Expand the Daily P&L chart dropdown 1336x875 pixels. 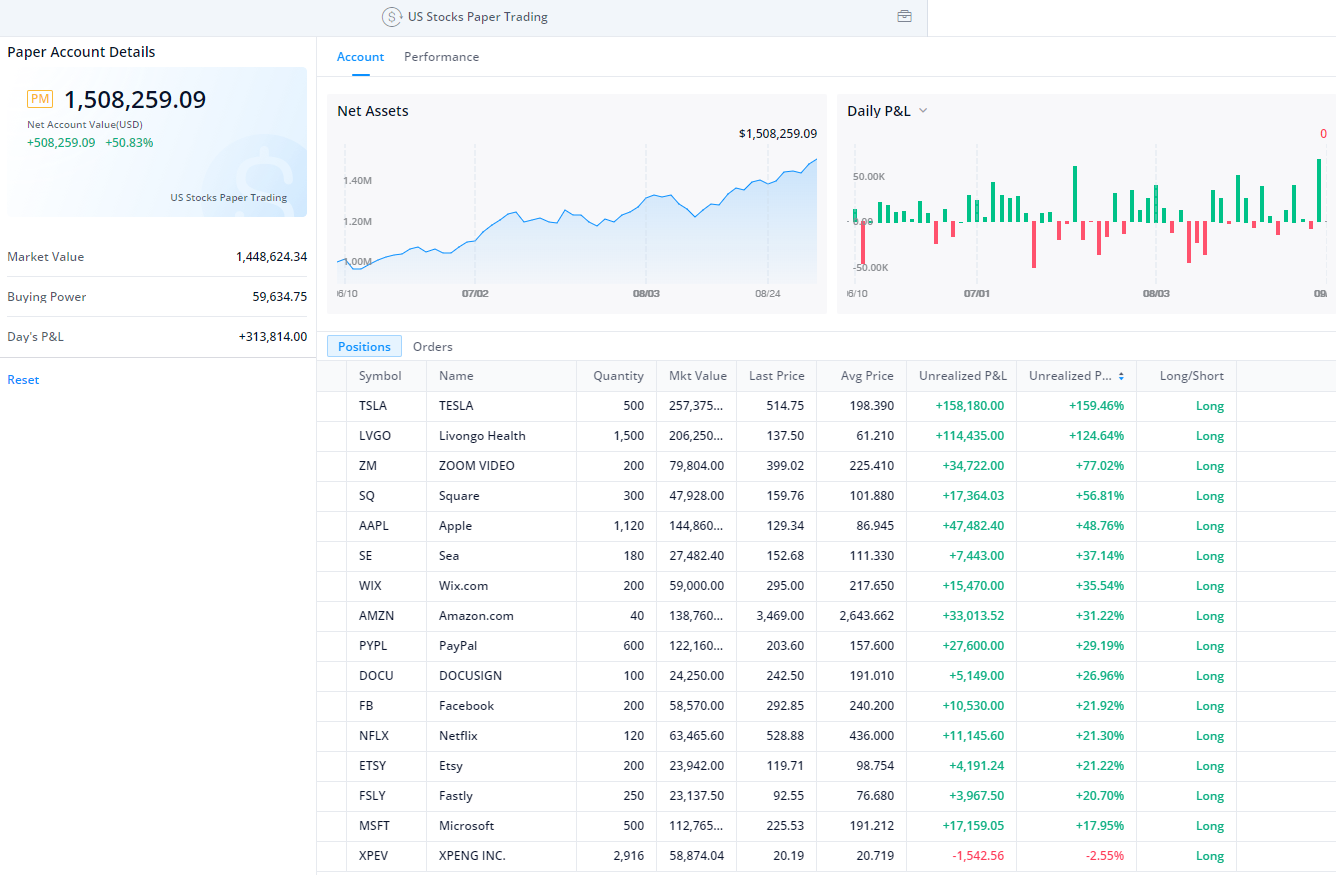[923, 111]
